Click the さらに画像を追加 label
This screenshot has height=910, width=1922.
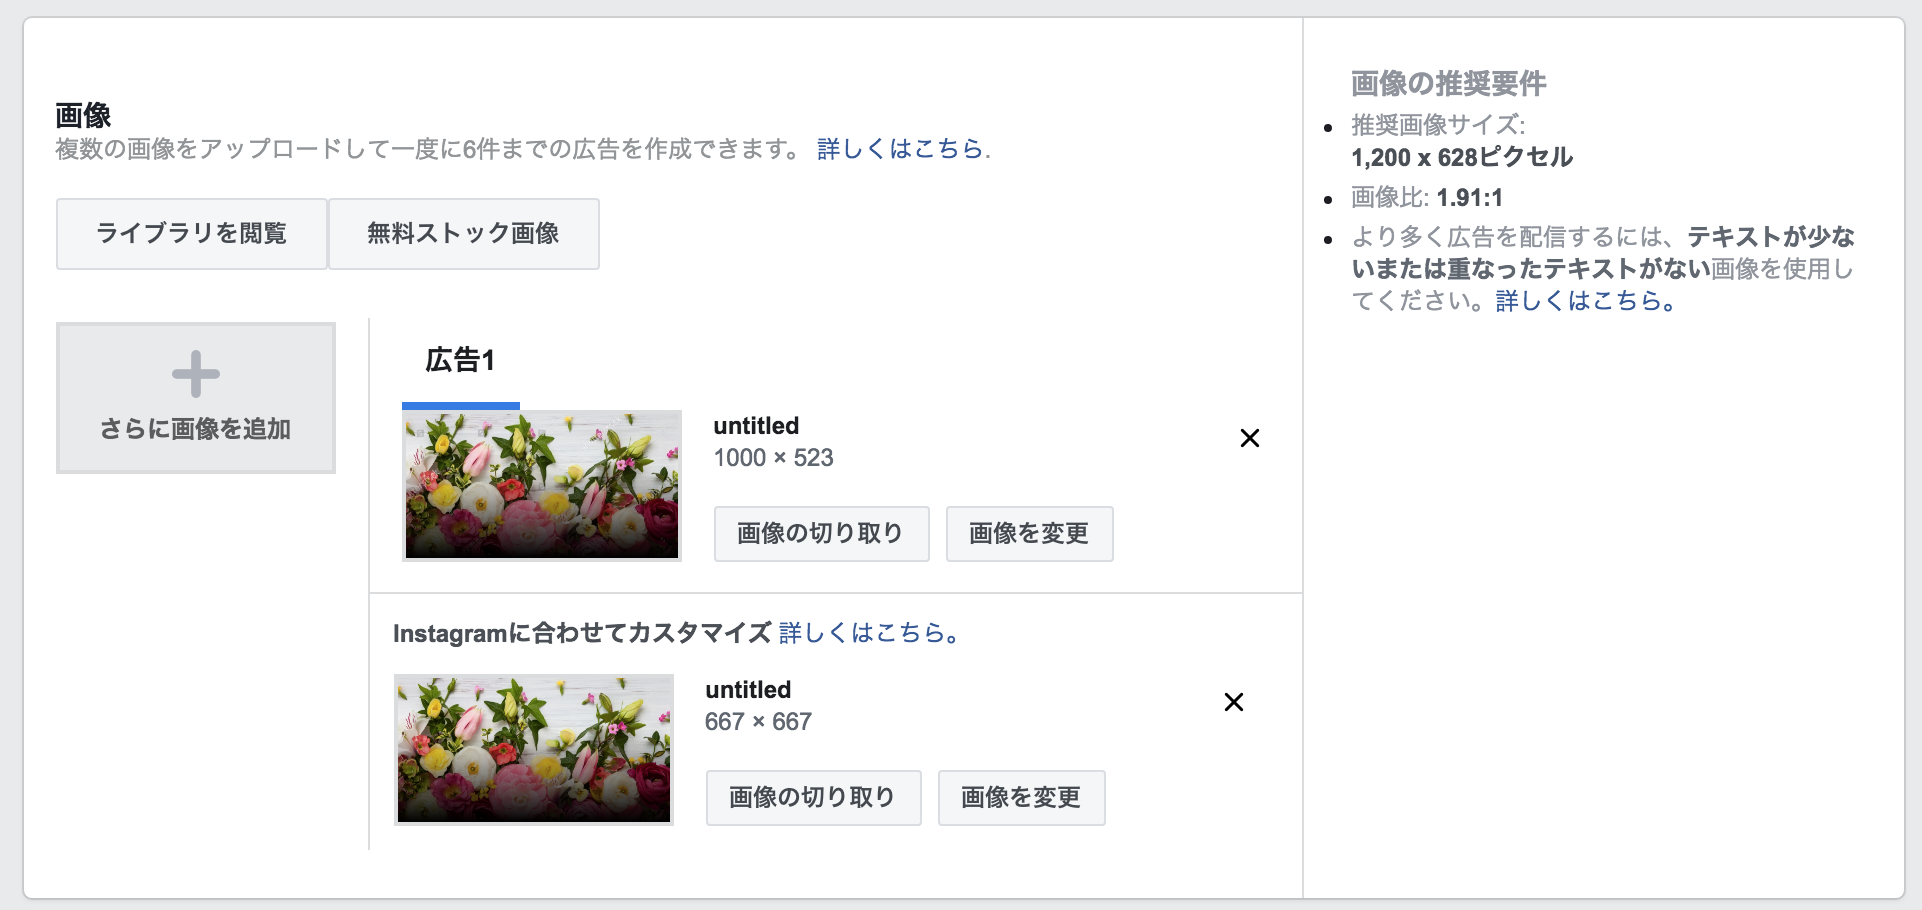click(196, 429)
